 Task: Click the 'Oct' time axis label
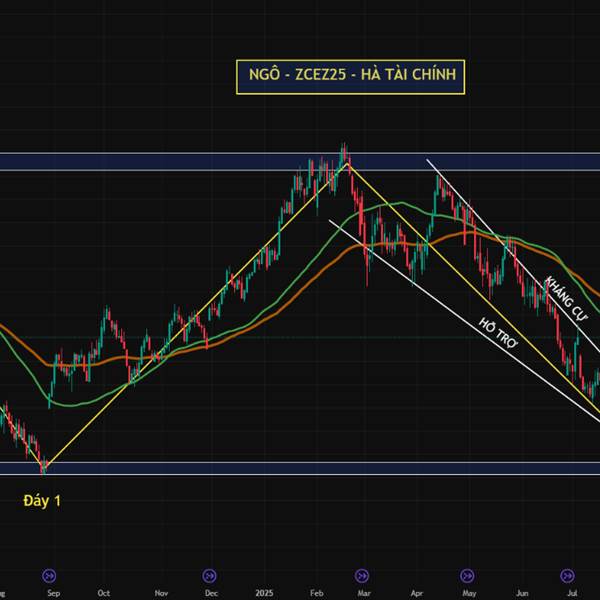coord(104,593)
